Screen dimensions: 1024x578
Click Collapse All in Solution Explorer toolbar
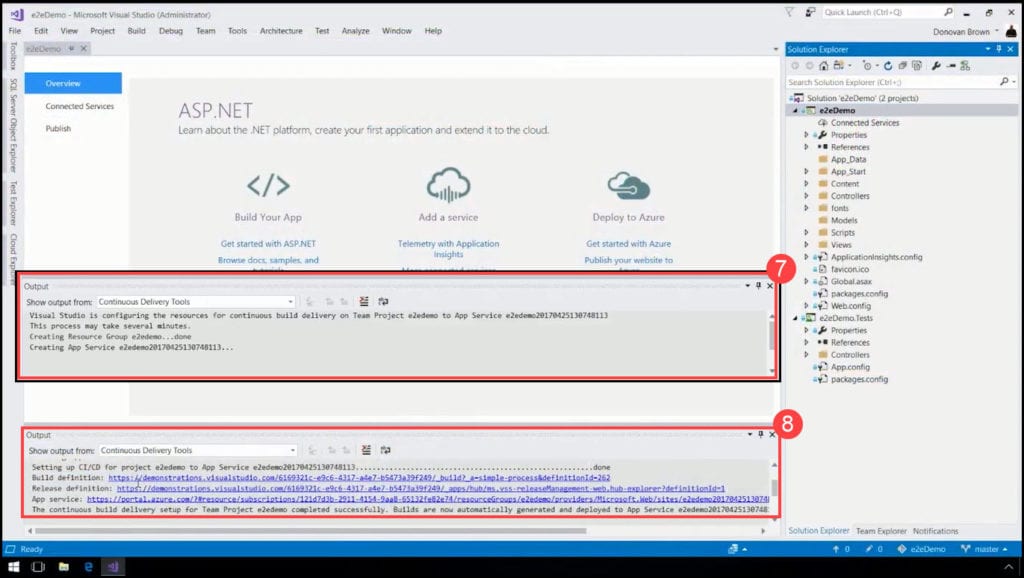pos(903,66)
